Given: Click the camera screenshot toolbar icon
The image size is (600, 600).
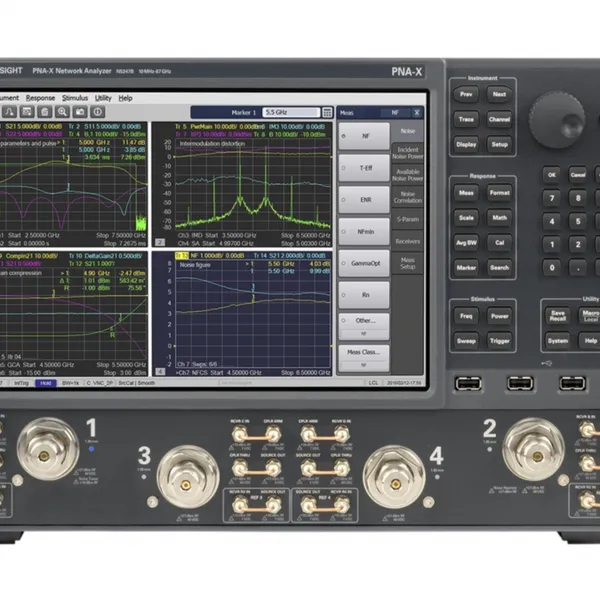Looking at the screenshot, I should point(80,112).
